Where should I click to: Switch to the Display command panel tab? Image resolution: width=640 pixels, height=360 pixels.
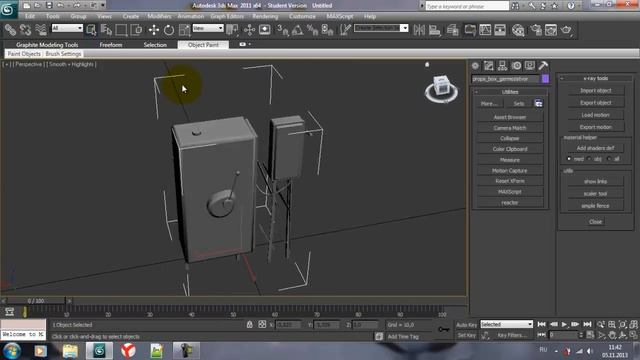click(530, 66)
